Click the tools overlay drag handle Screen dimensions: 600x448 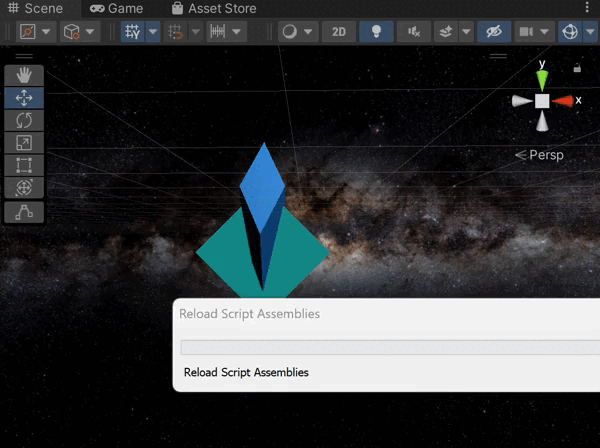[x=24, y=57]
